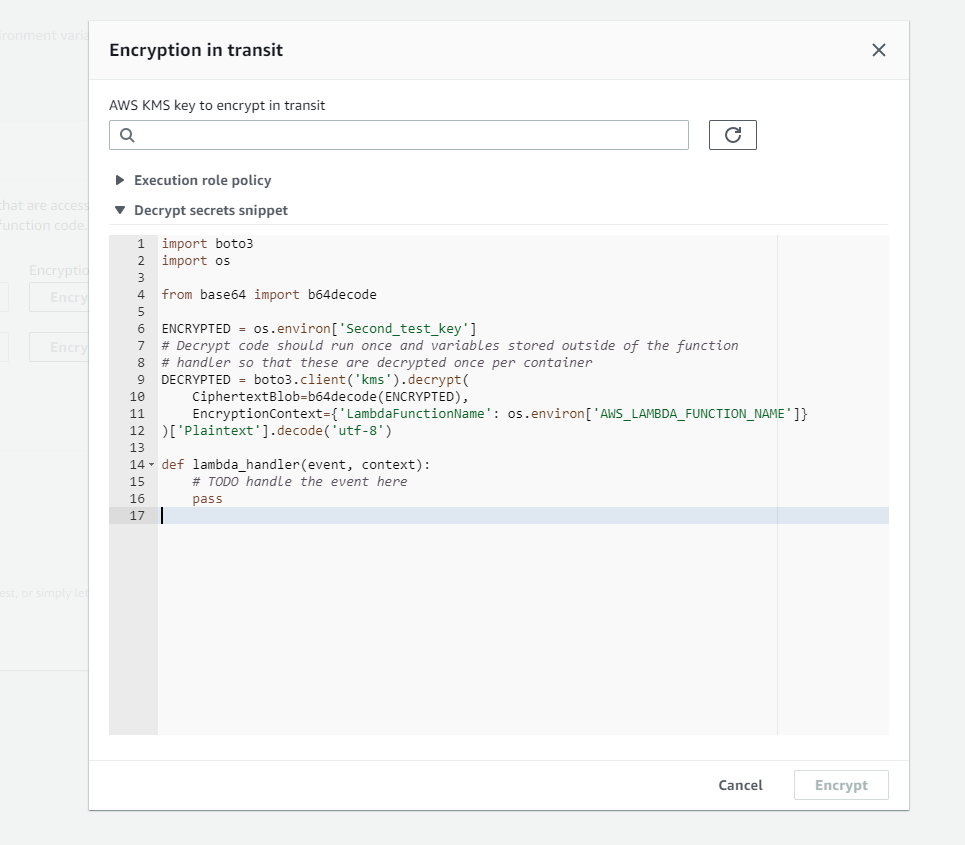Click line number 6 in the gutter
Screen dimensions: 965x845
139,328
